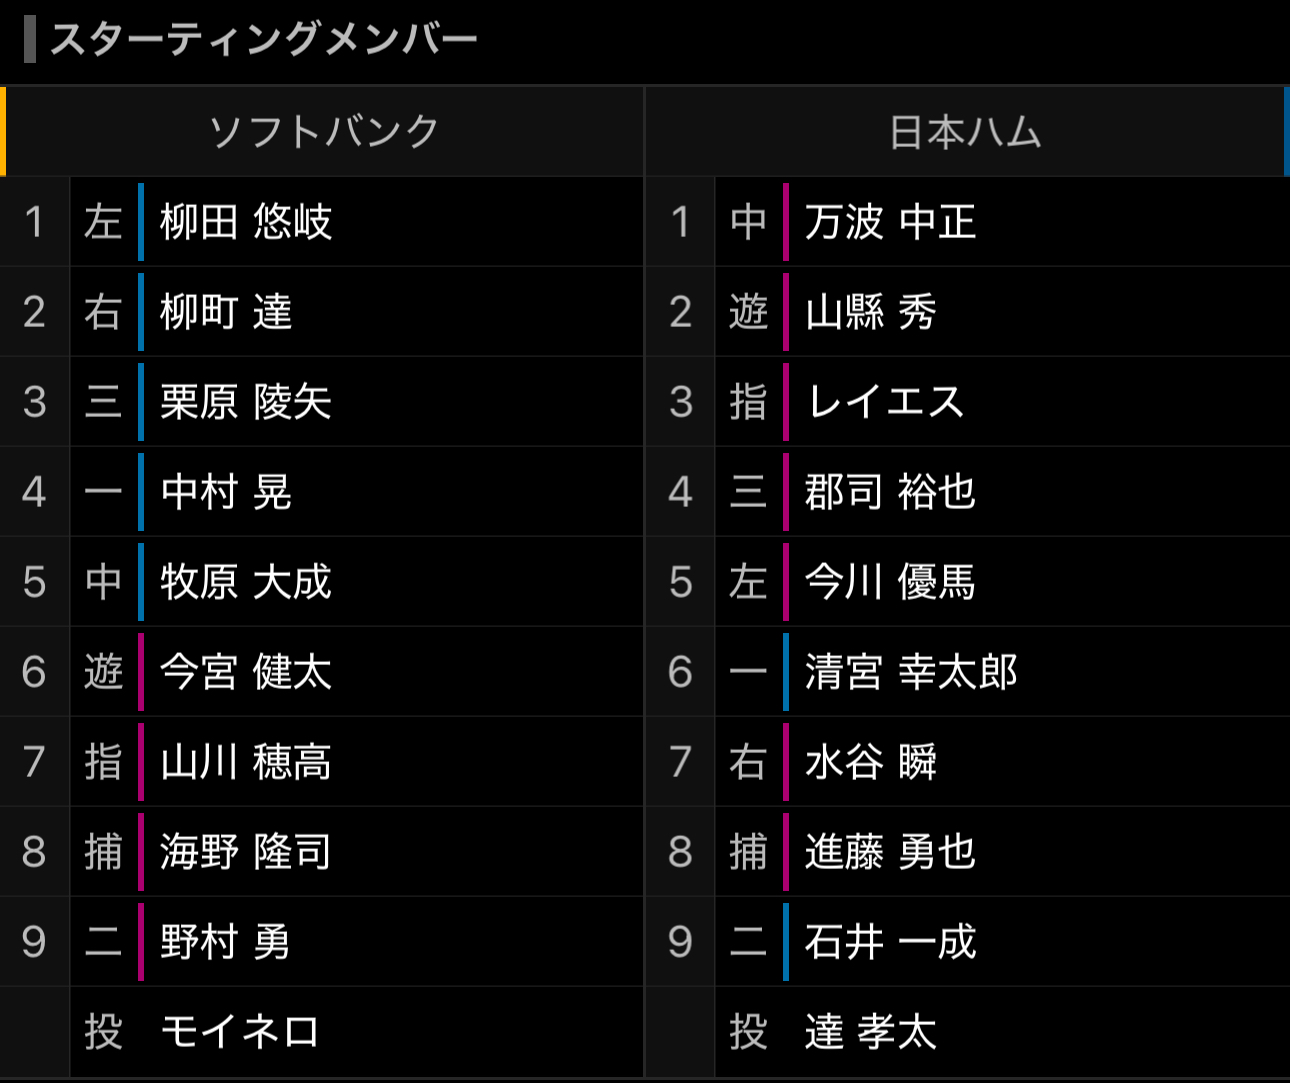The image size is (1290, 1083).
Task: Click the スターティングメンバー section heading
Action: coord(264,40)
